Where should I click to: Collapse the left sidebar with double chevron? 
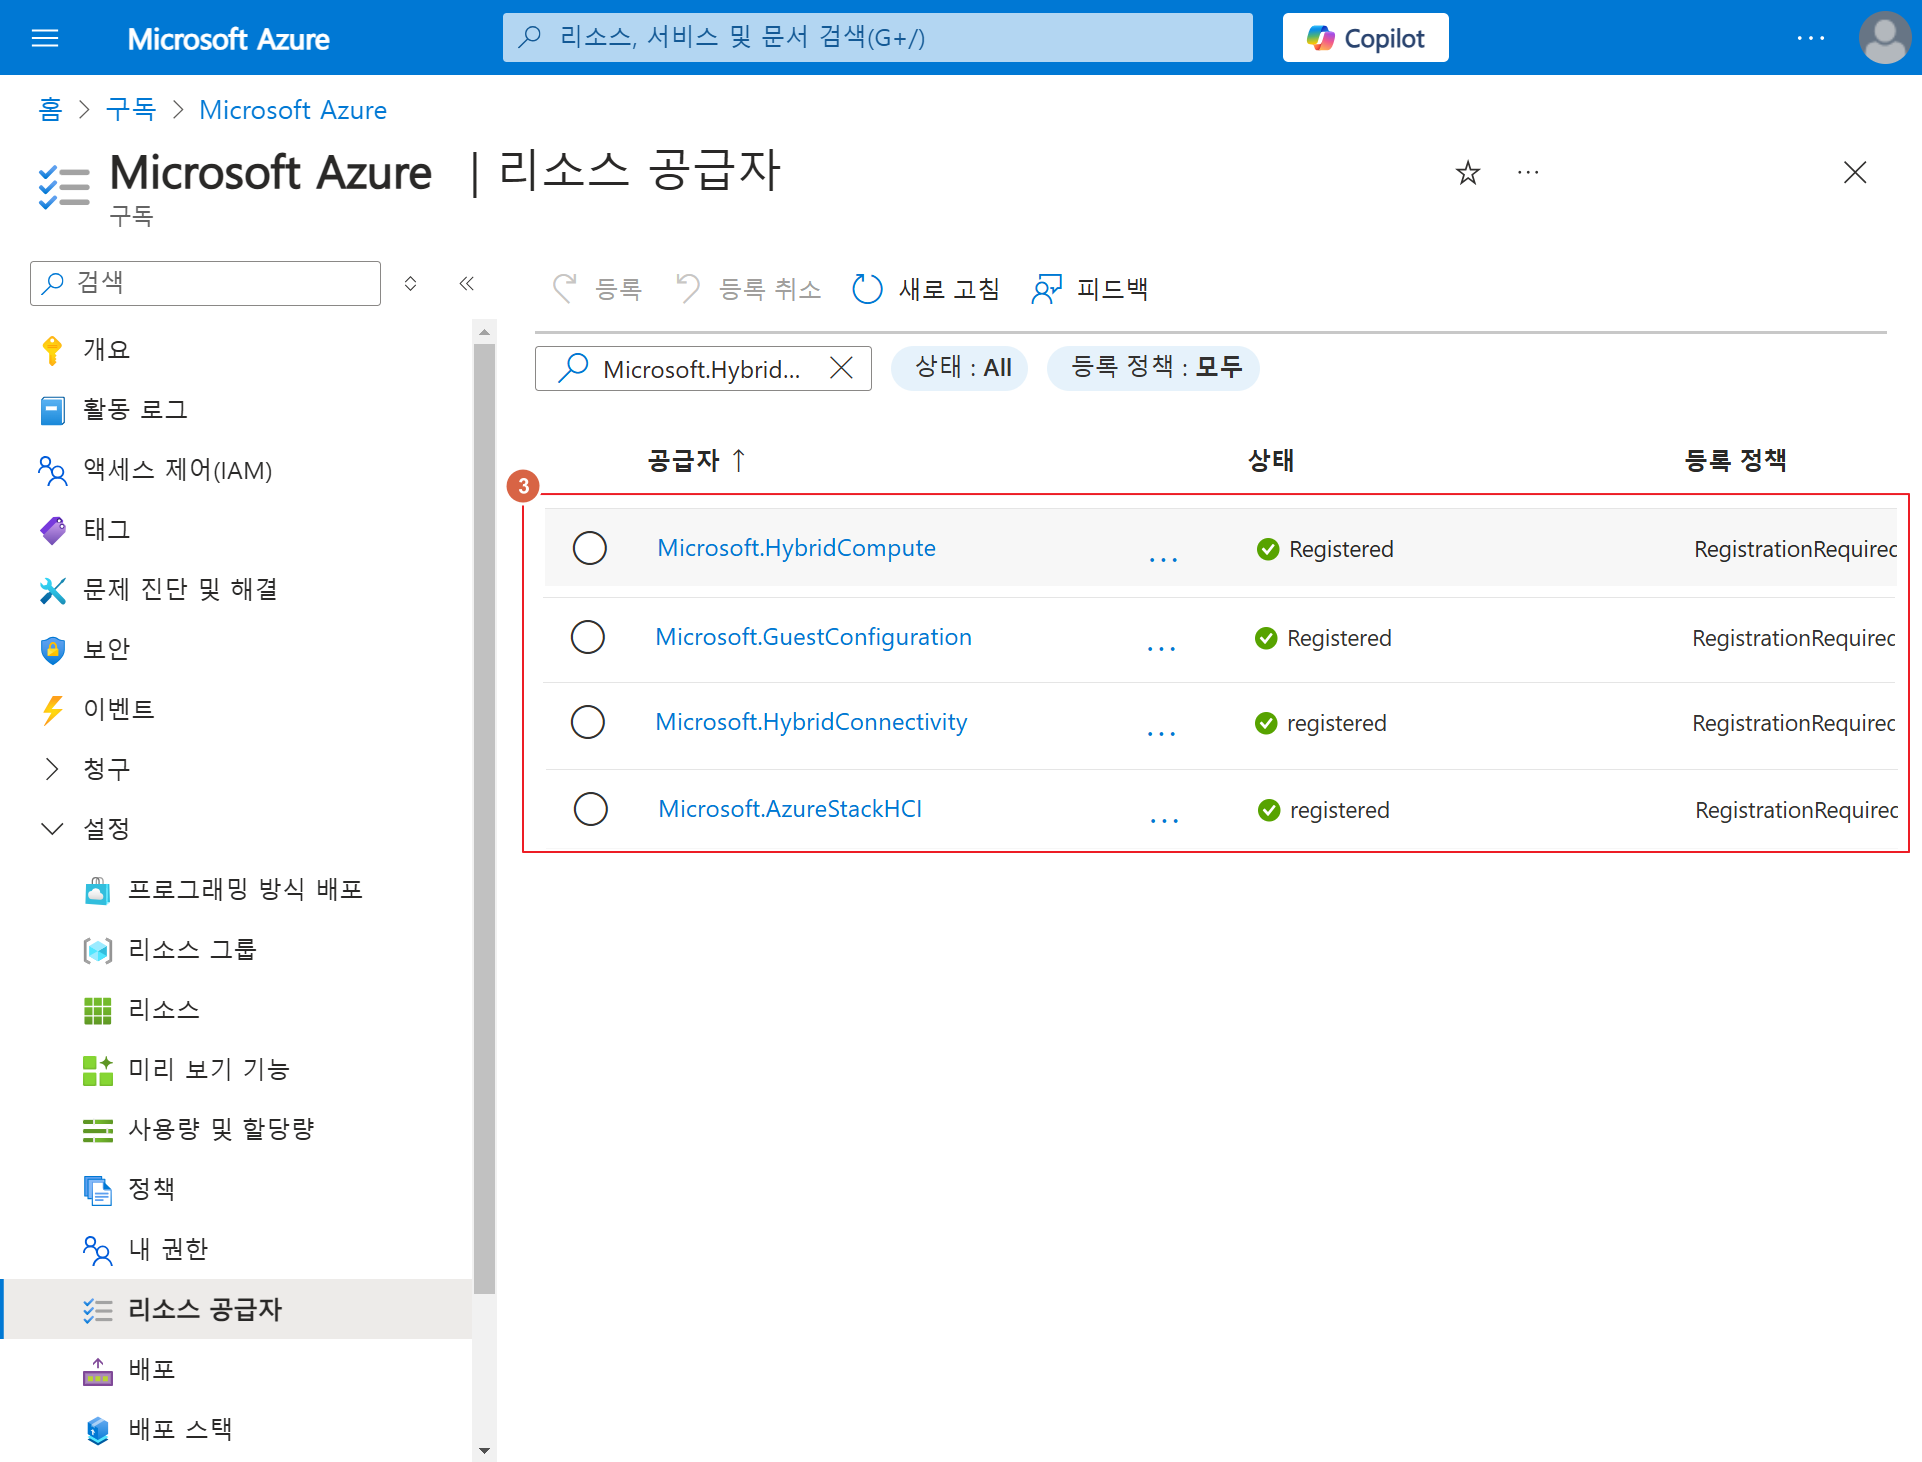click(466, 283)
